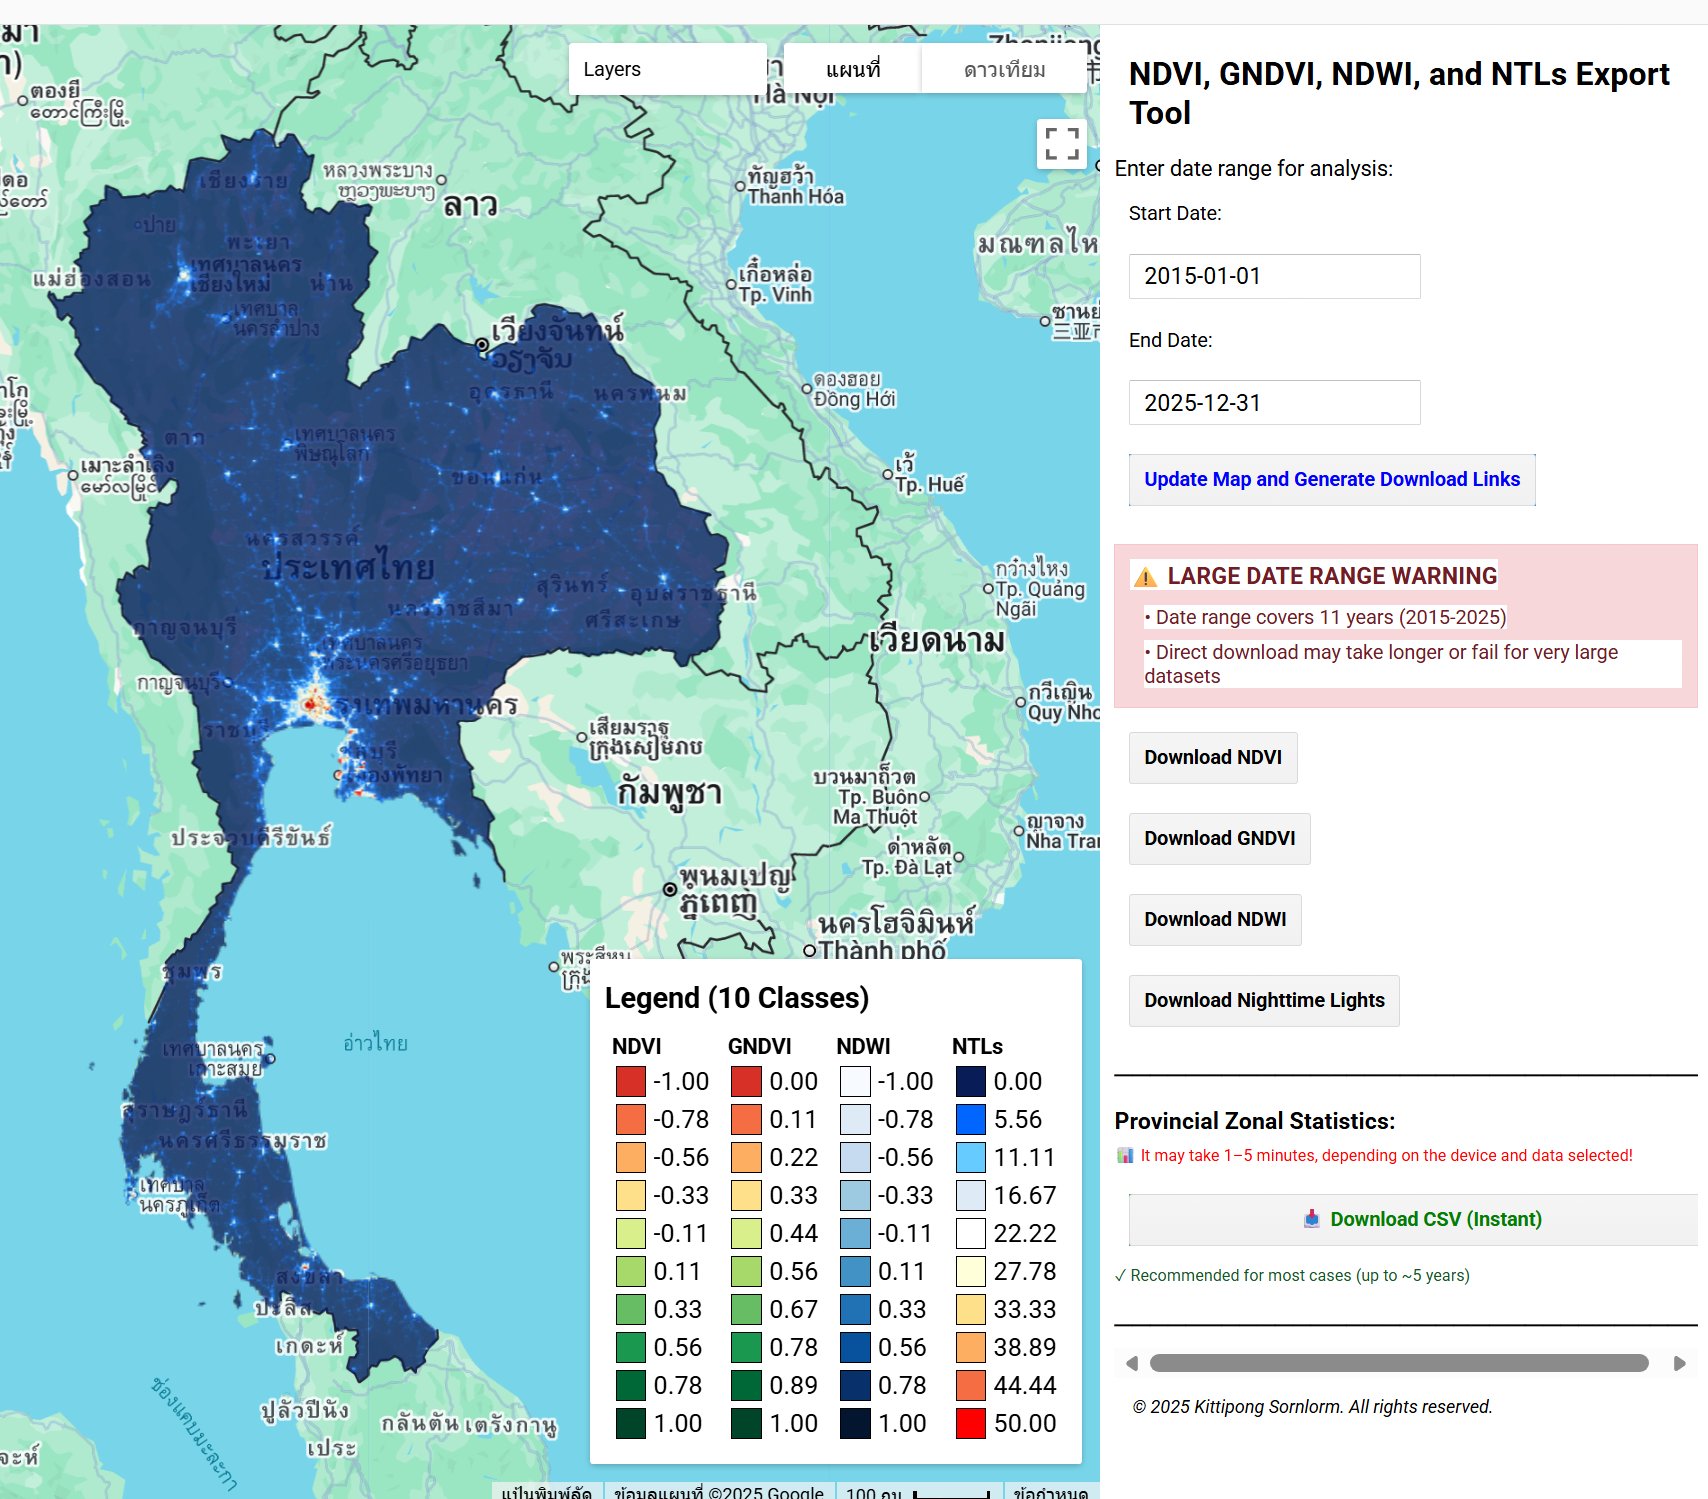Screen dimensions: 1708x1499
Task: Click 'LARGE DATE RANGE WARNING' text
Action: 1332,576
